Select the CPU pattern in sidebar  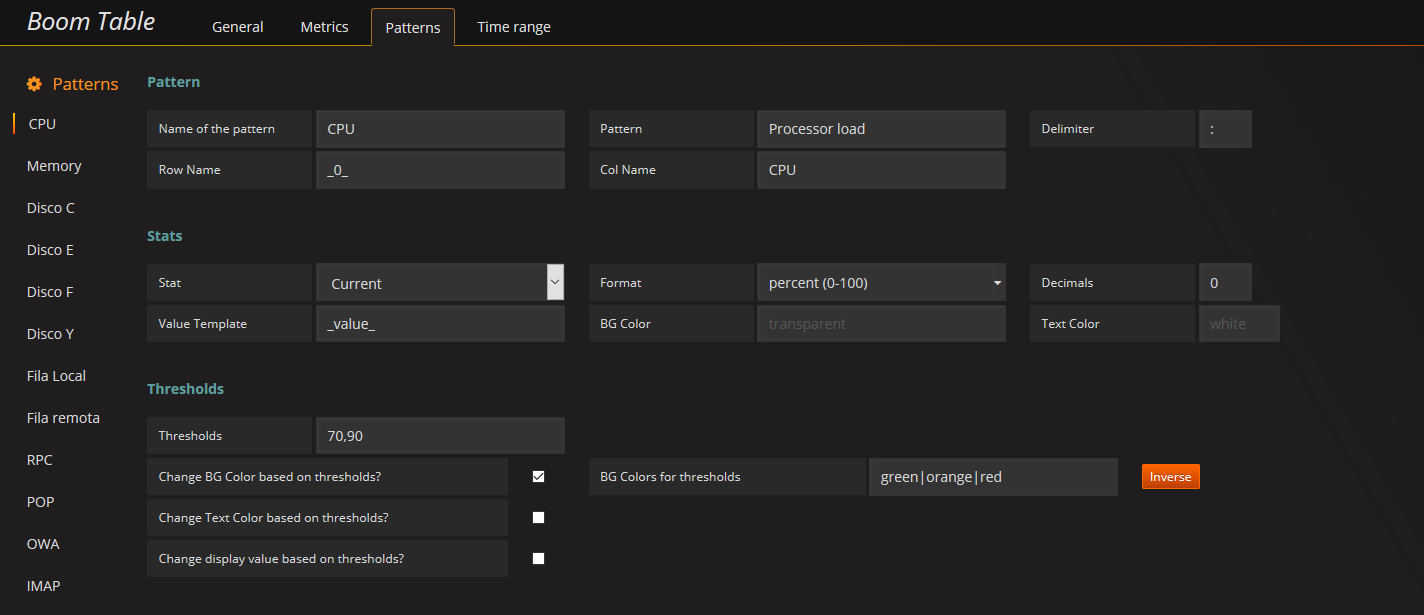click(42, 124)
